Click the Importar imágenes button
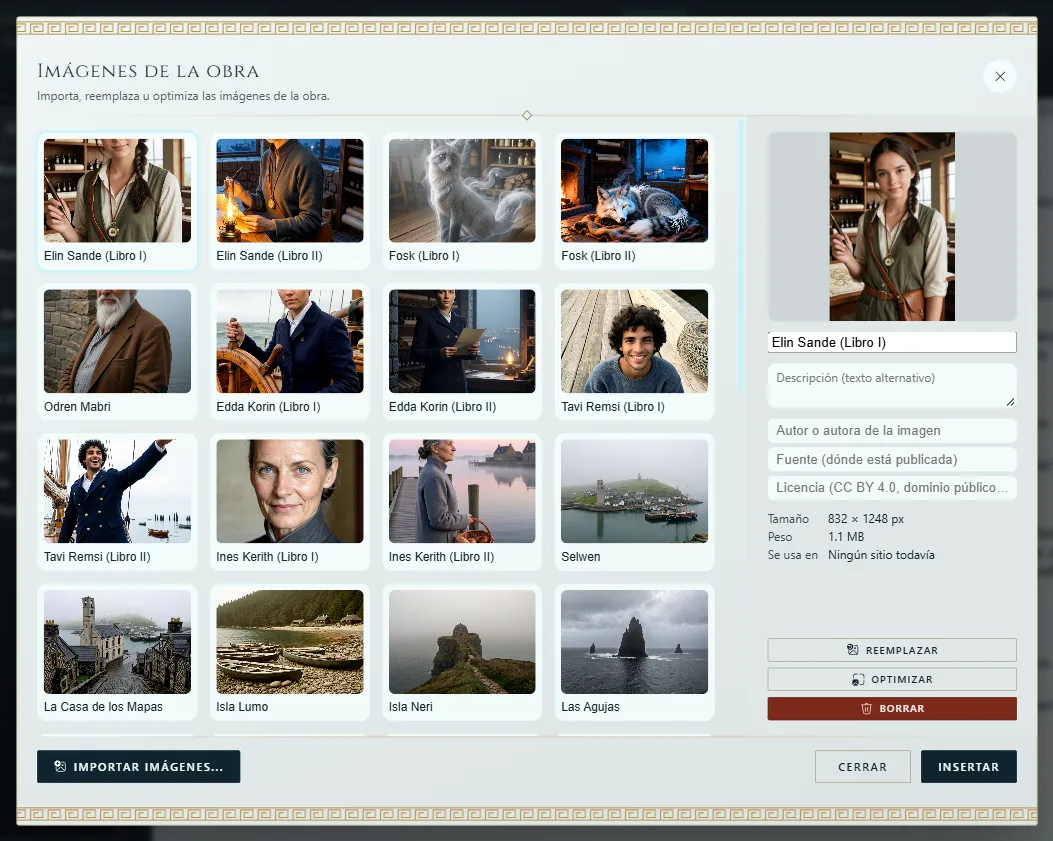 point(138,766)
